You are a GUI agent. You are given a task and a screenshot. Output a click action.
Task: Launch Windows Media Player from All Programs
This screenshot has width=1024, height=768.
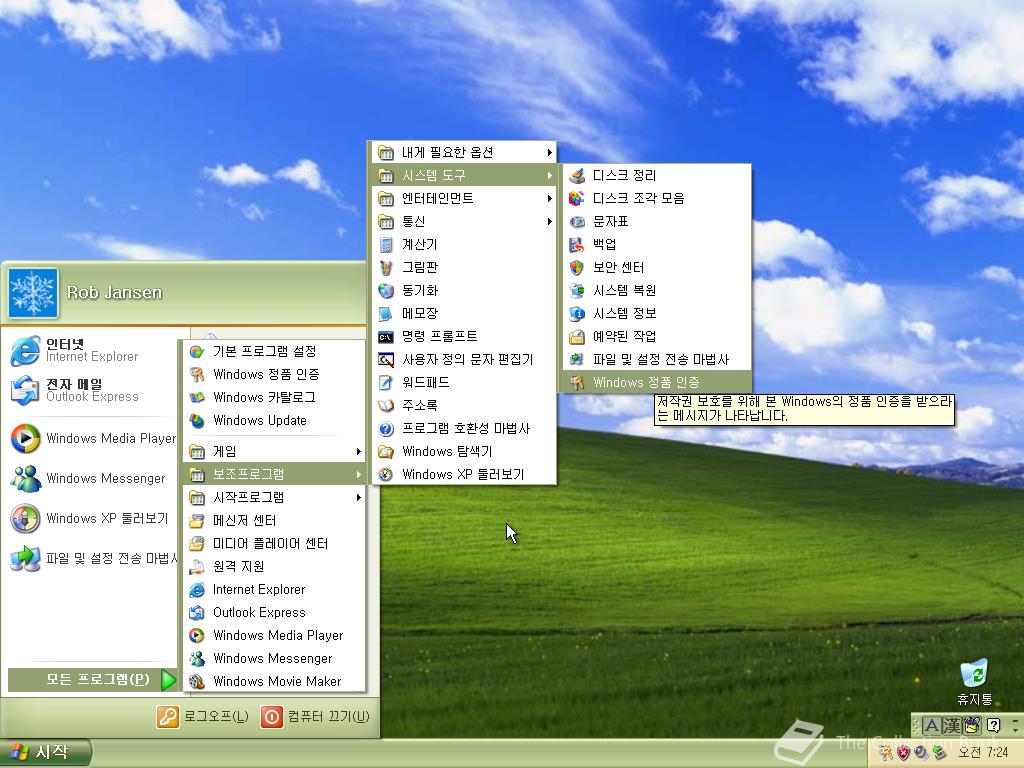pos(274,635)
